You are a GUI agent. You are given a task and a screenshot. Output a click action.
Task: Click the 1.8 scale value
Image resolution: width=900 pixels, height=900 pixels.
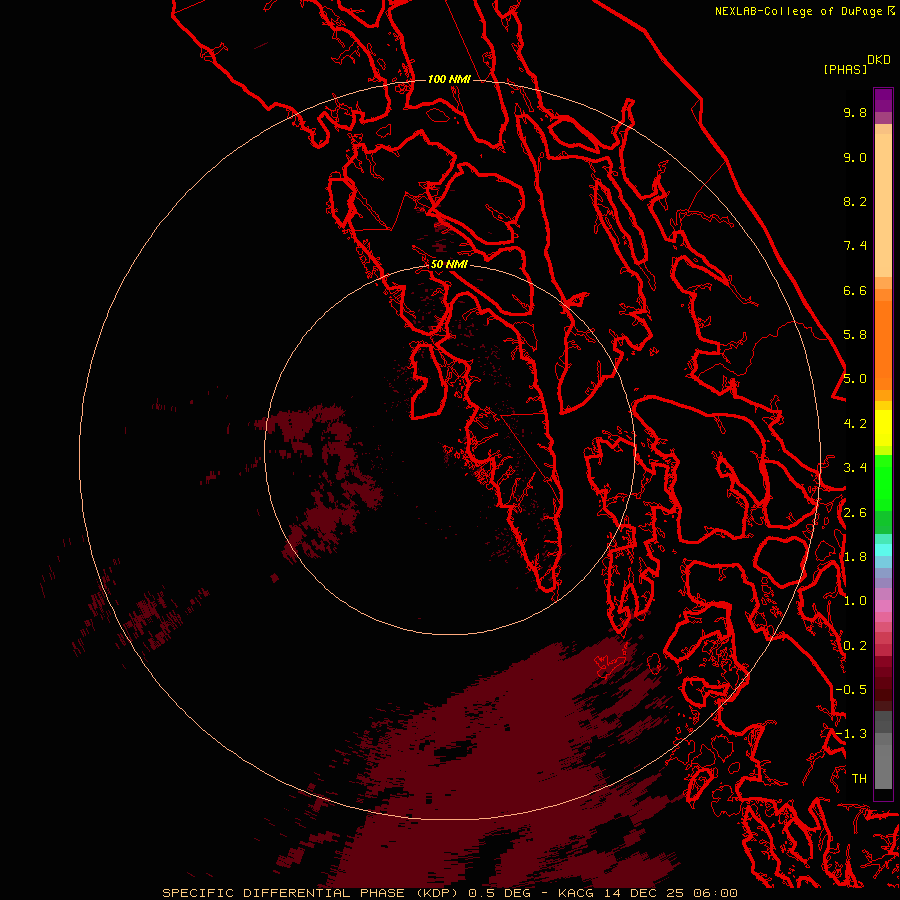[855, 557]
